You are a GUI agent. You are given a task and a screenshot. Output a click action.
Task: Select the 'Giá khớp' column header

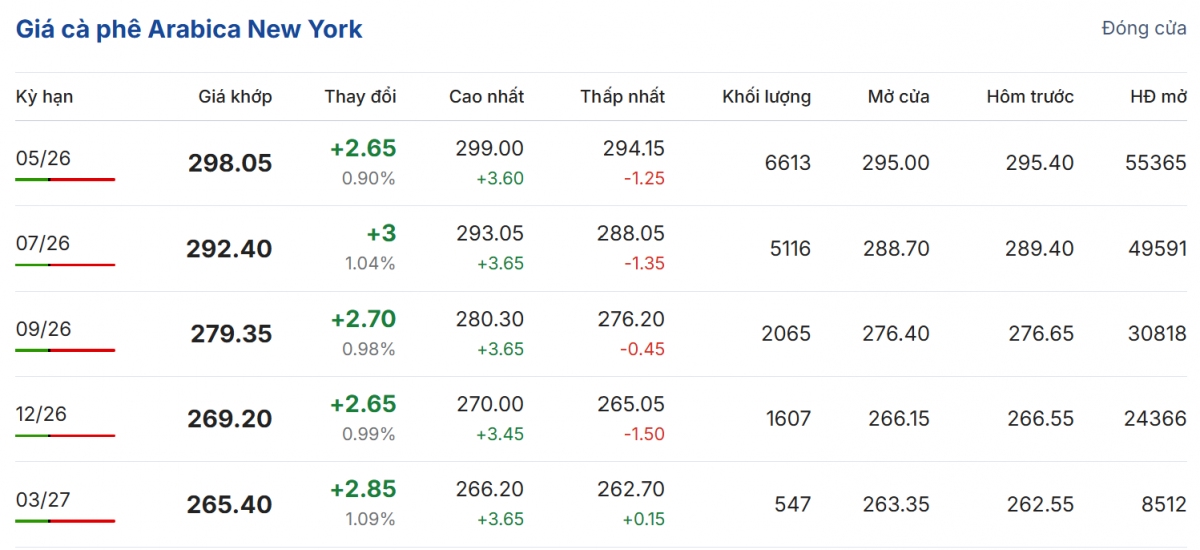pyautogui.click(x=235, y=97)
